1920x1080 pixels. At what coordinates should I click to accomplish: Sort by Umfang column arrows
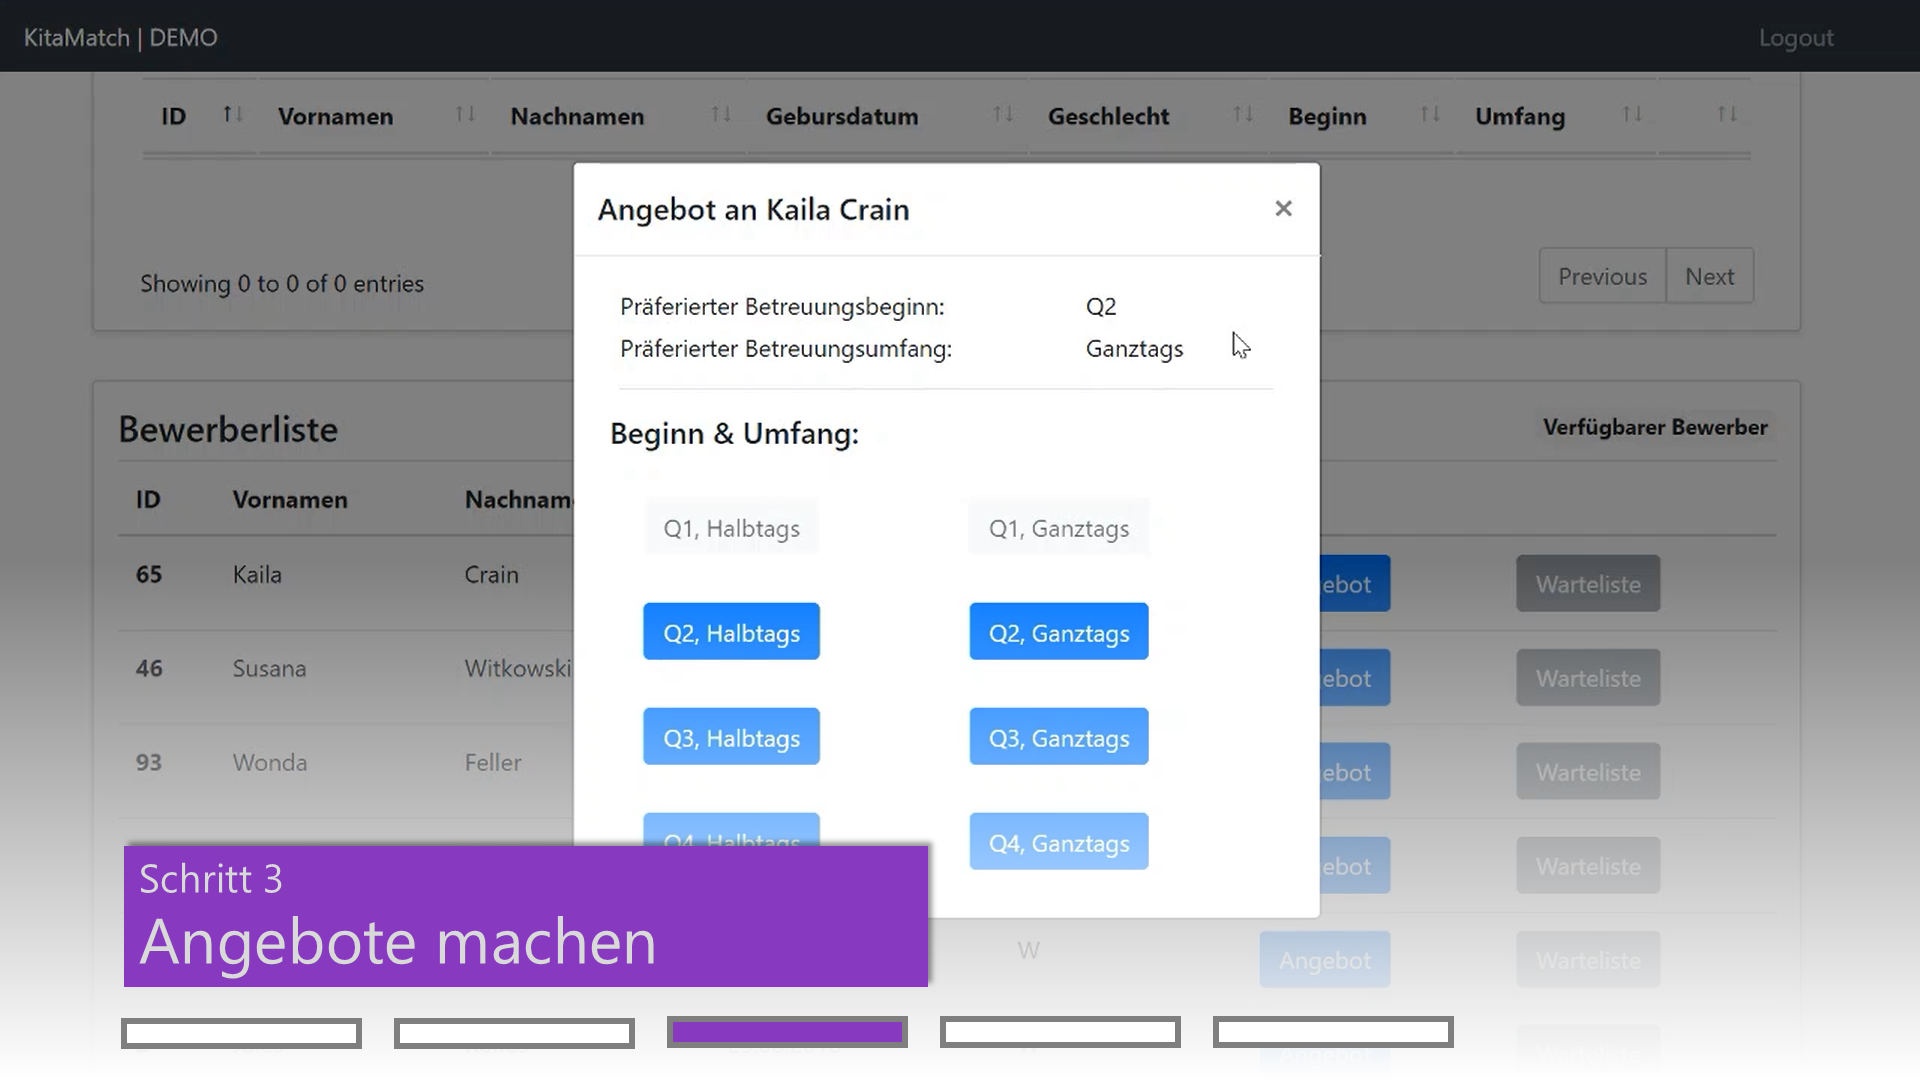click(1632, 115)
